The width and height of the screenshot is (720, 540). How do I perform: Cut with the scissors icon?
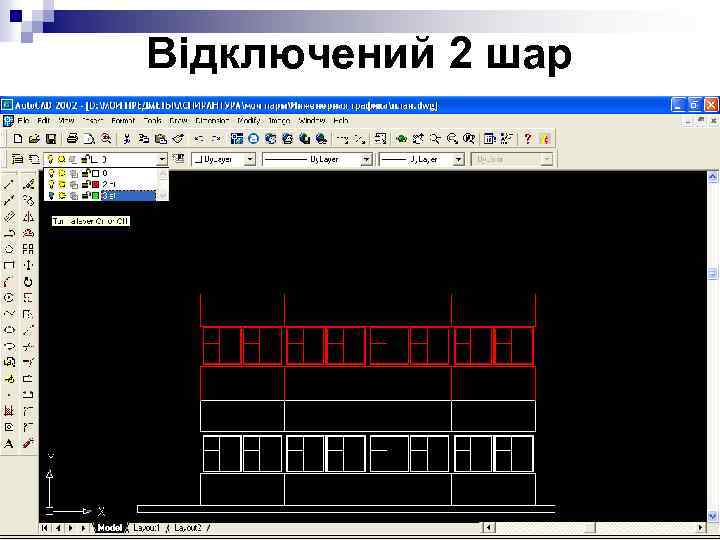(127, 138)
